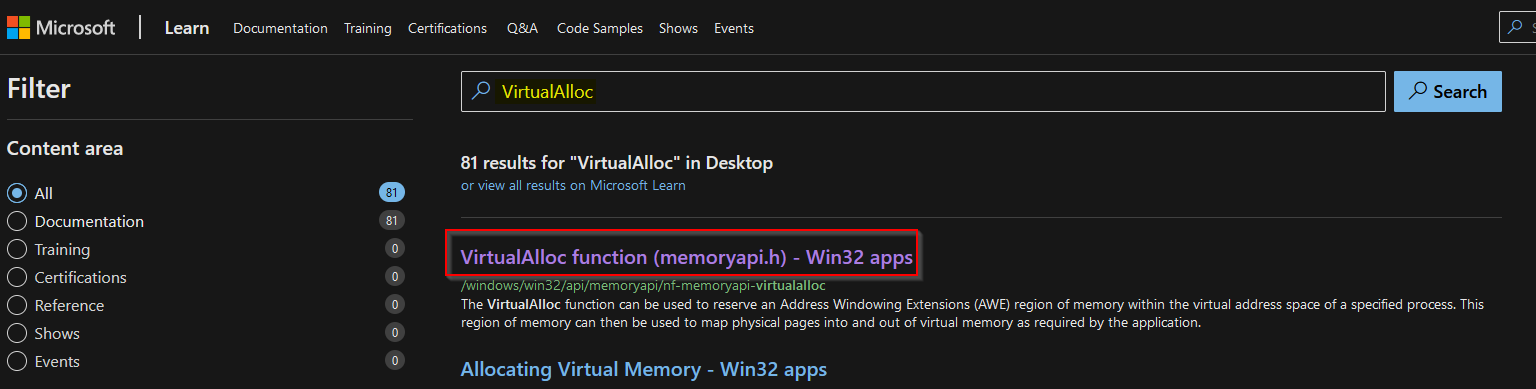The image size is (1536, 389).
Task: Select the Events filter radio button
Action: [16, 361]
